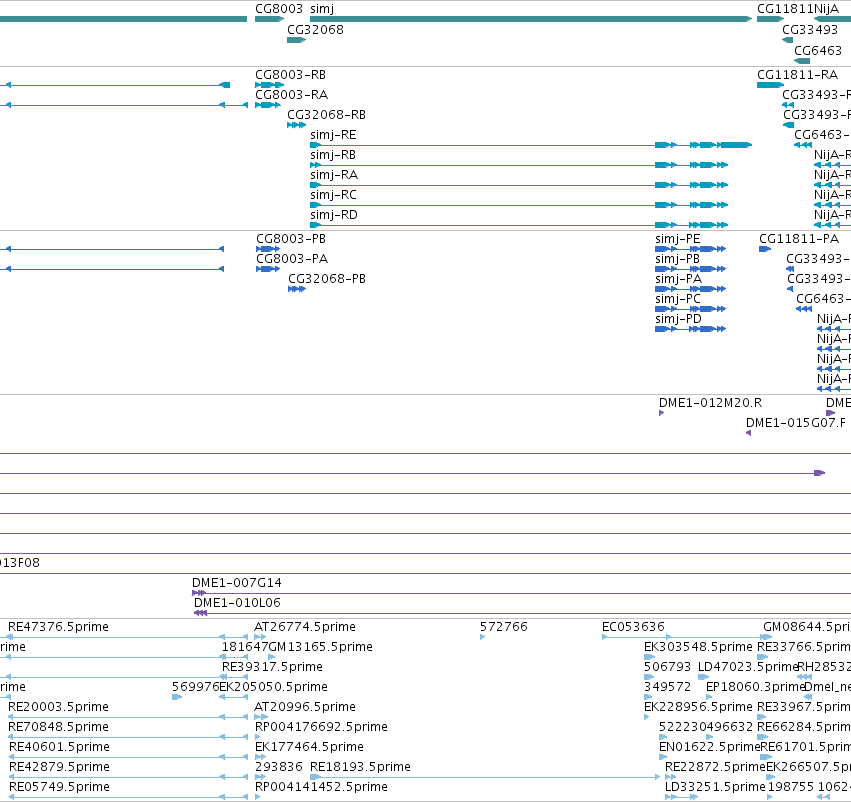This screenshot has height=802, width=851.
Task: Click the 181647 feature label
Action: pyautogui.click(x=245, y=647)
